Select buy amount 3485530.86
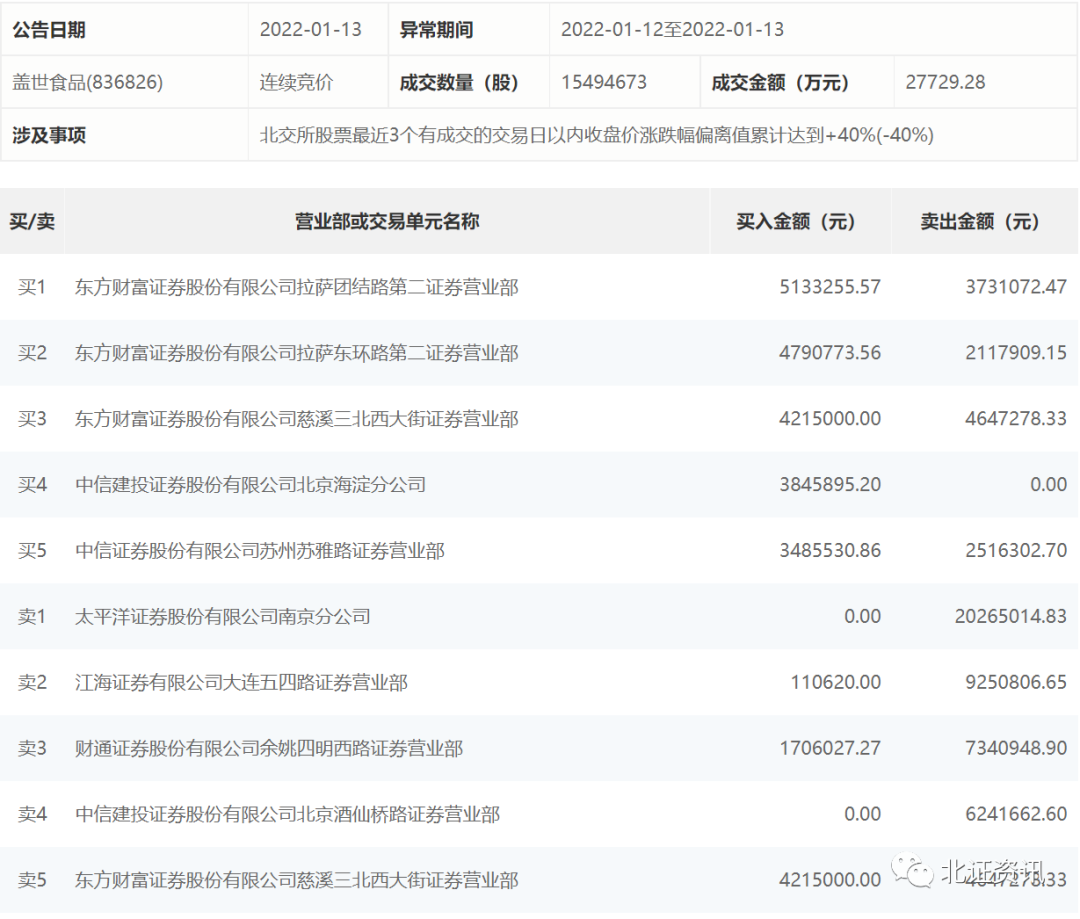This screenshot has height=919, width=1080. [830, 550]
